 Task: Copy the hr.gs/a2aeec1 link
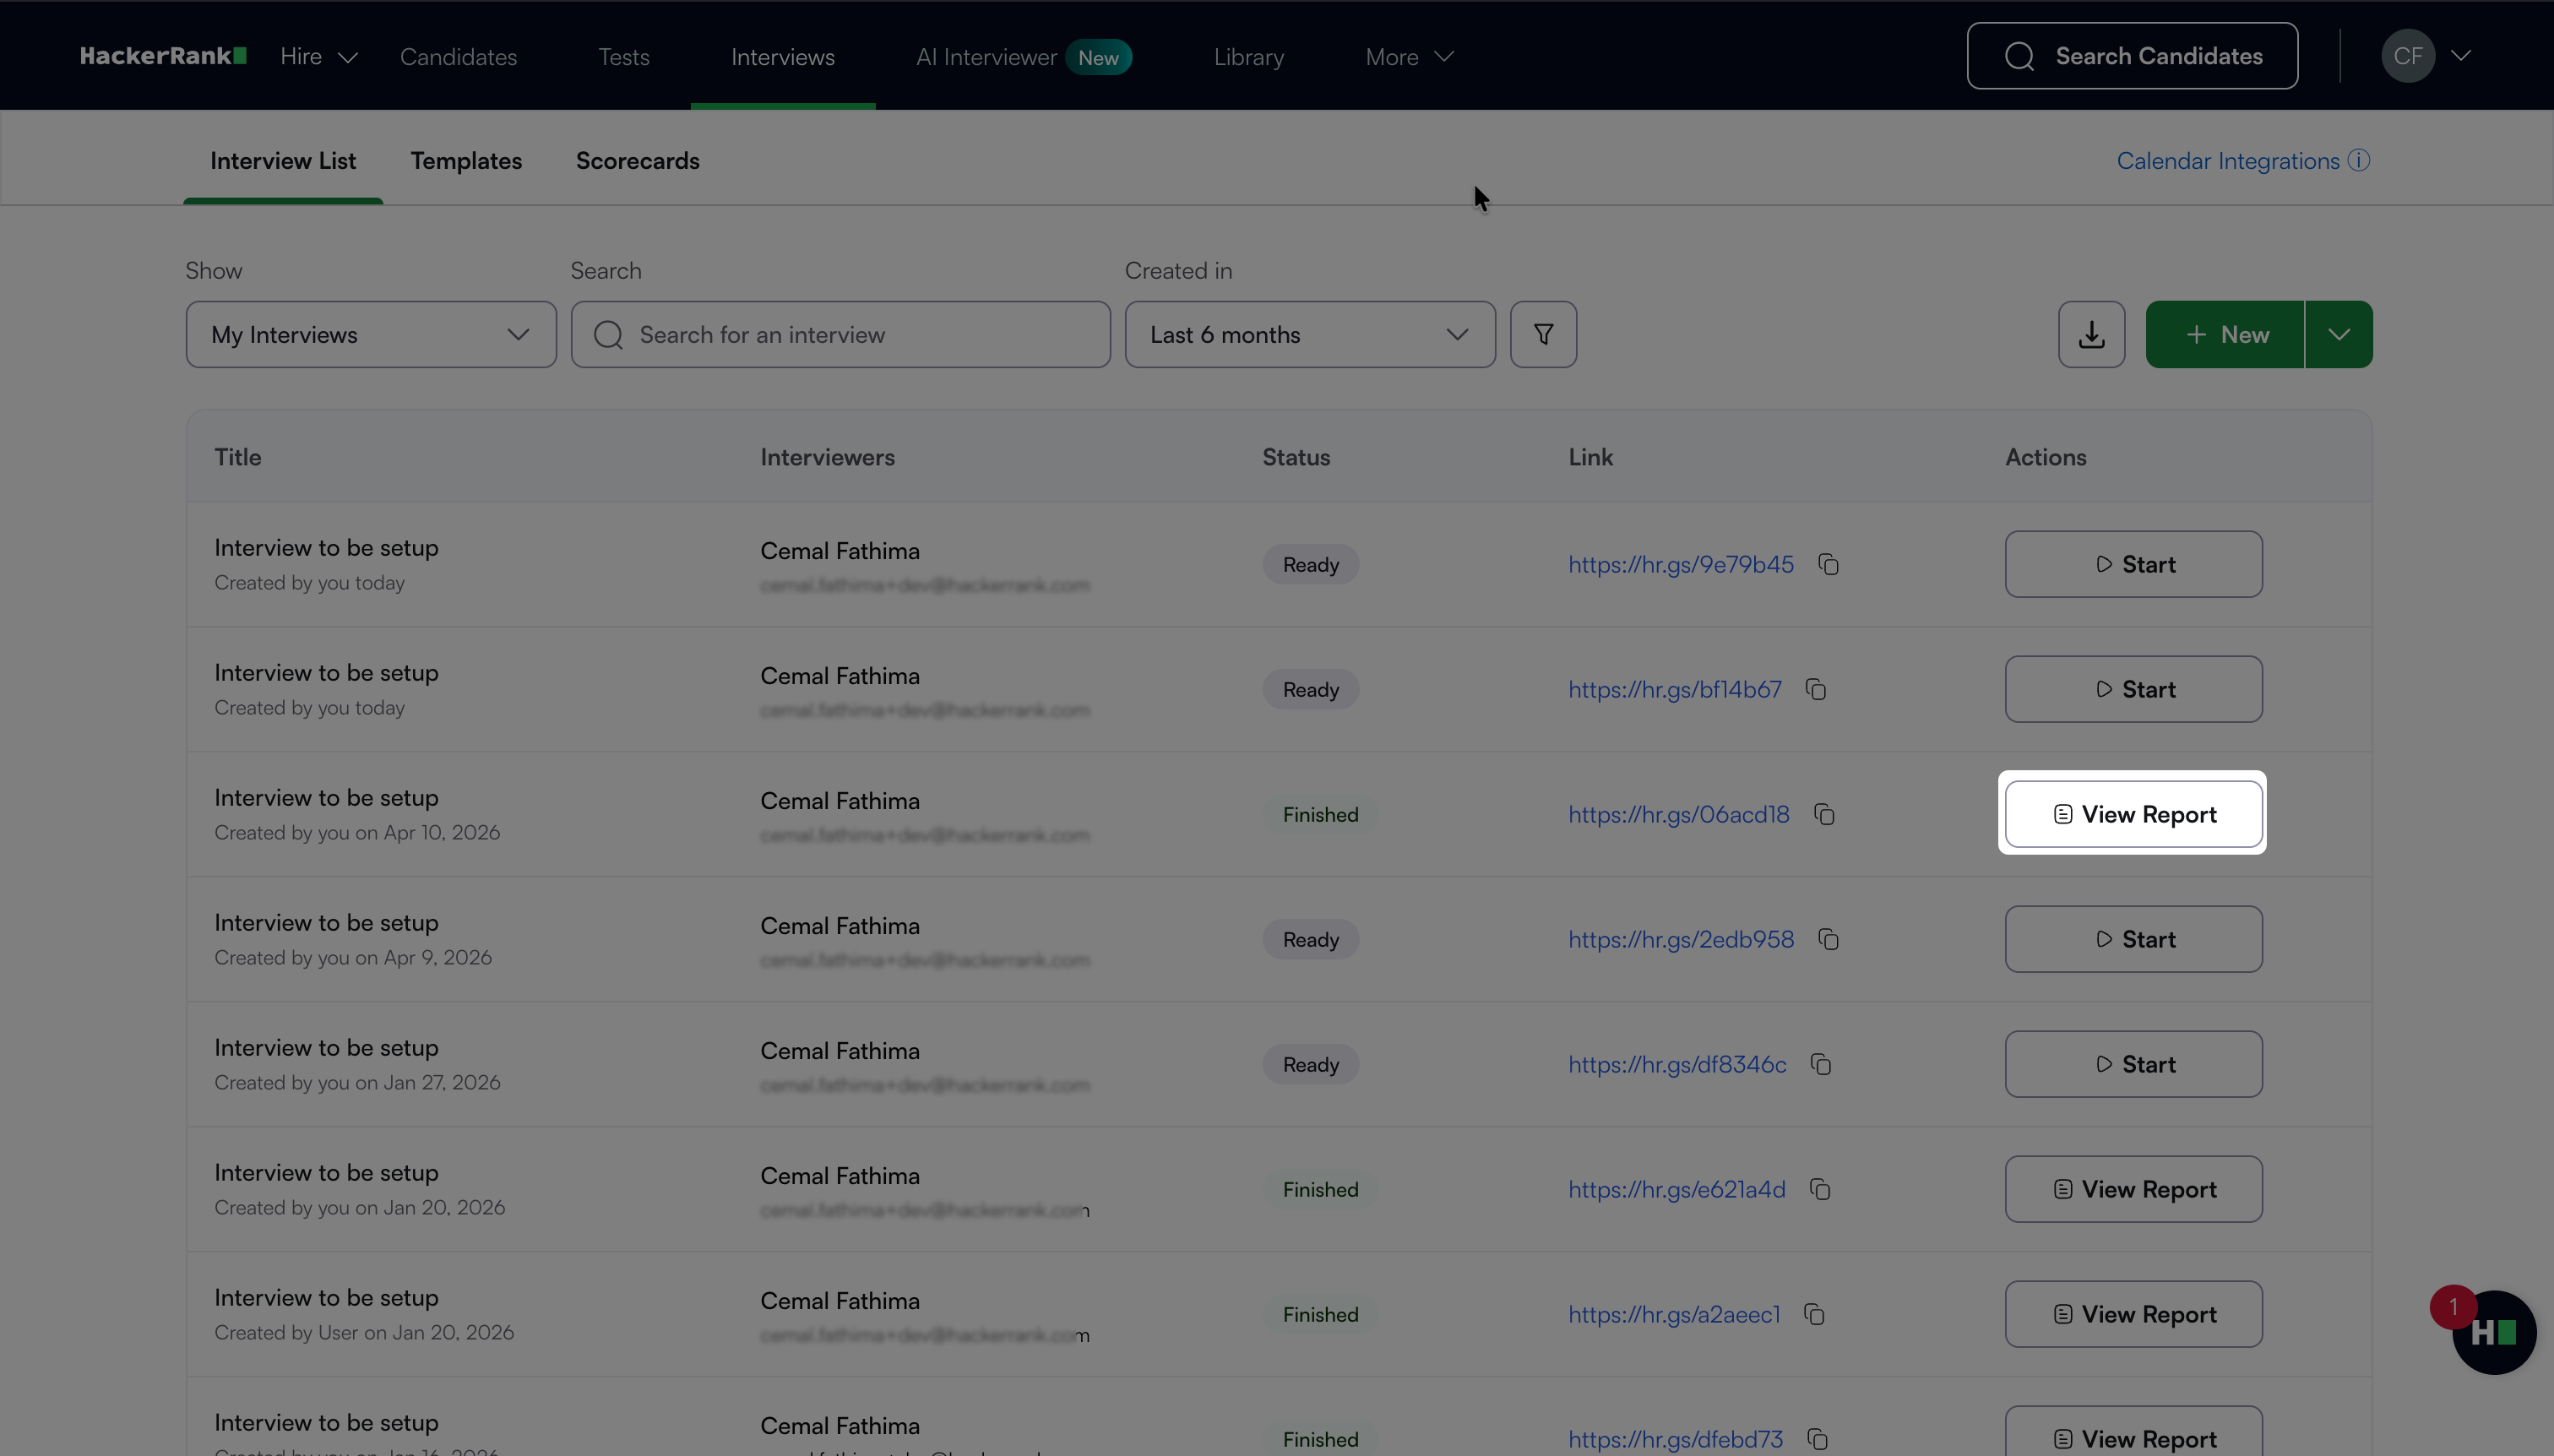(1814, 1315)
